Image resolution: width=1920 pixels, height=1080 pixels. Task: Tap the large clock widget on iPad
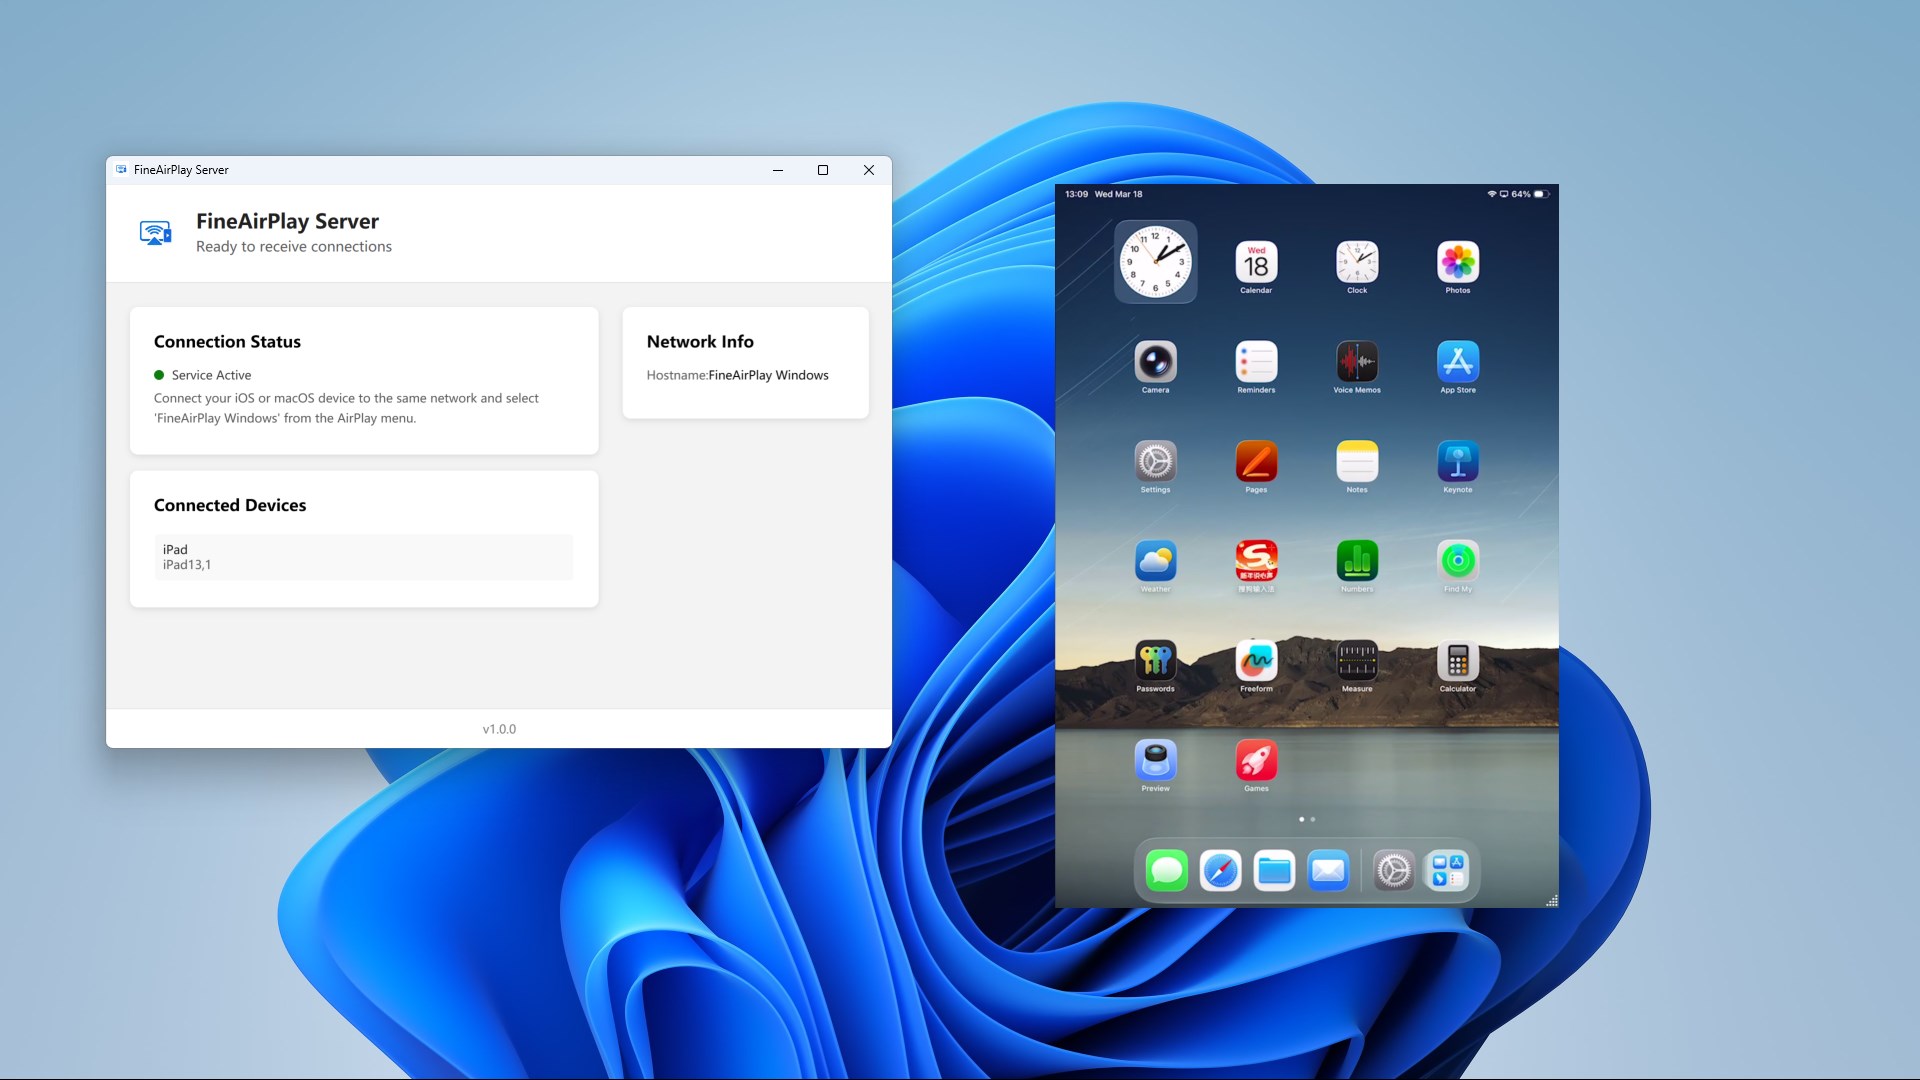tap(1155, 262)
